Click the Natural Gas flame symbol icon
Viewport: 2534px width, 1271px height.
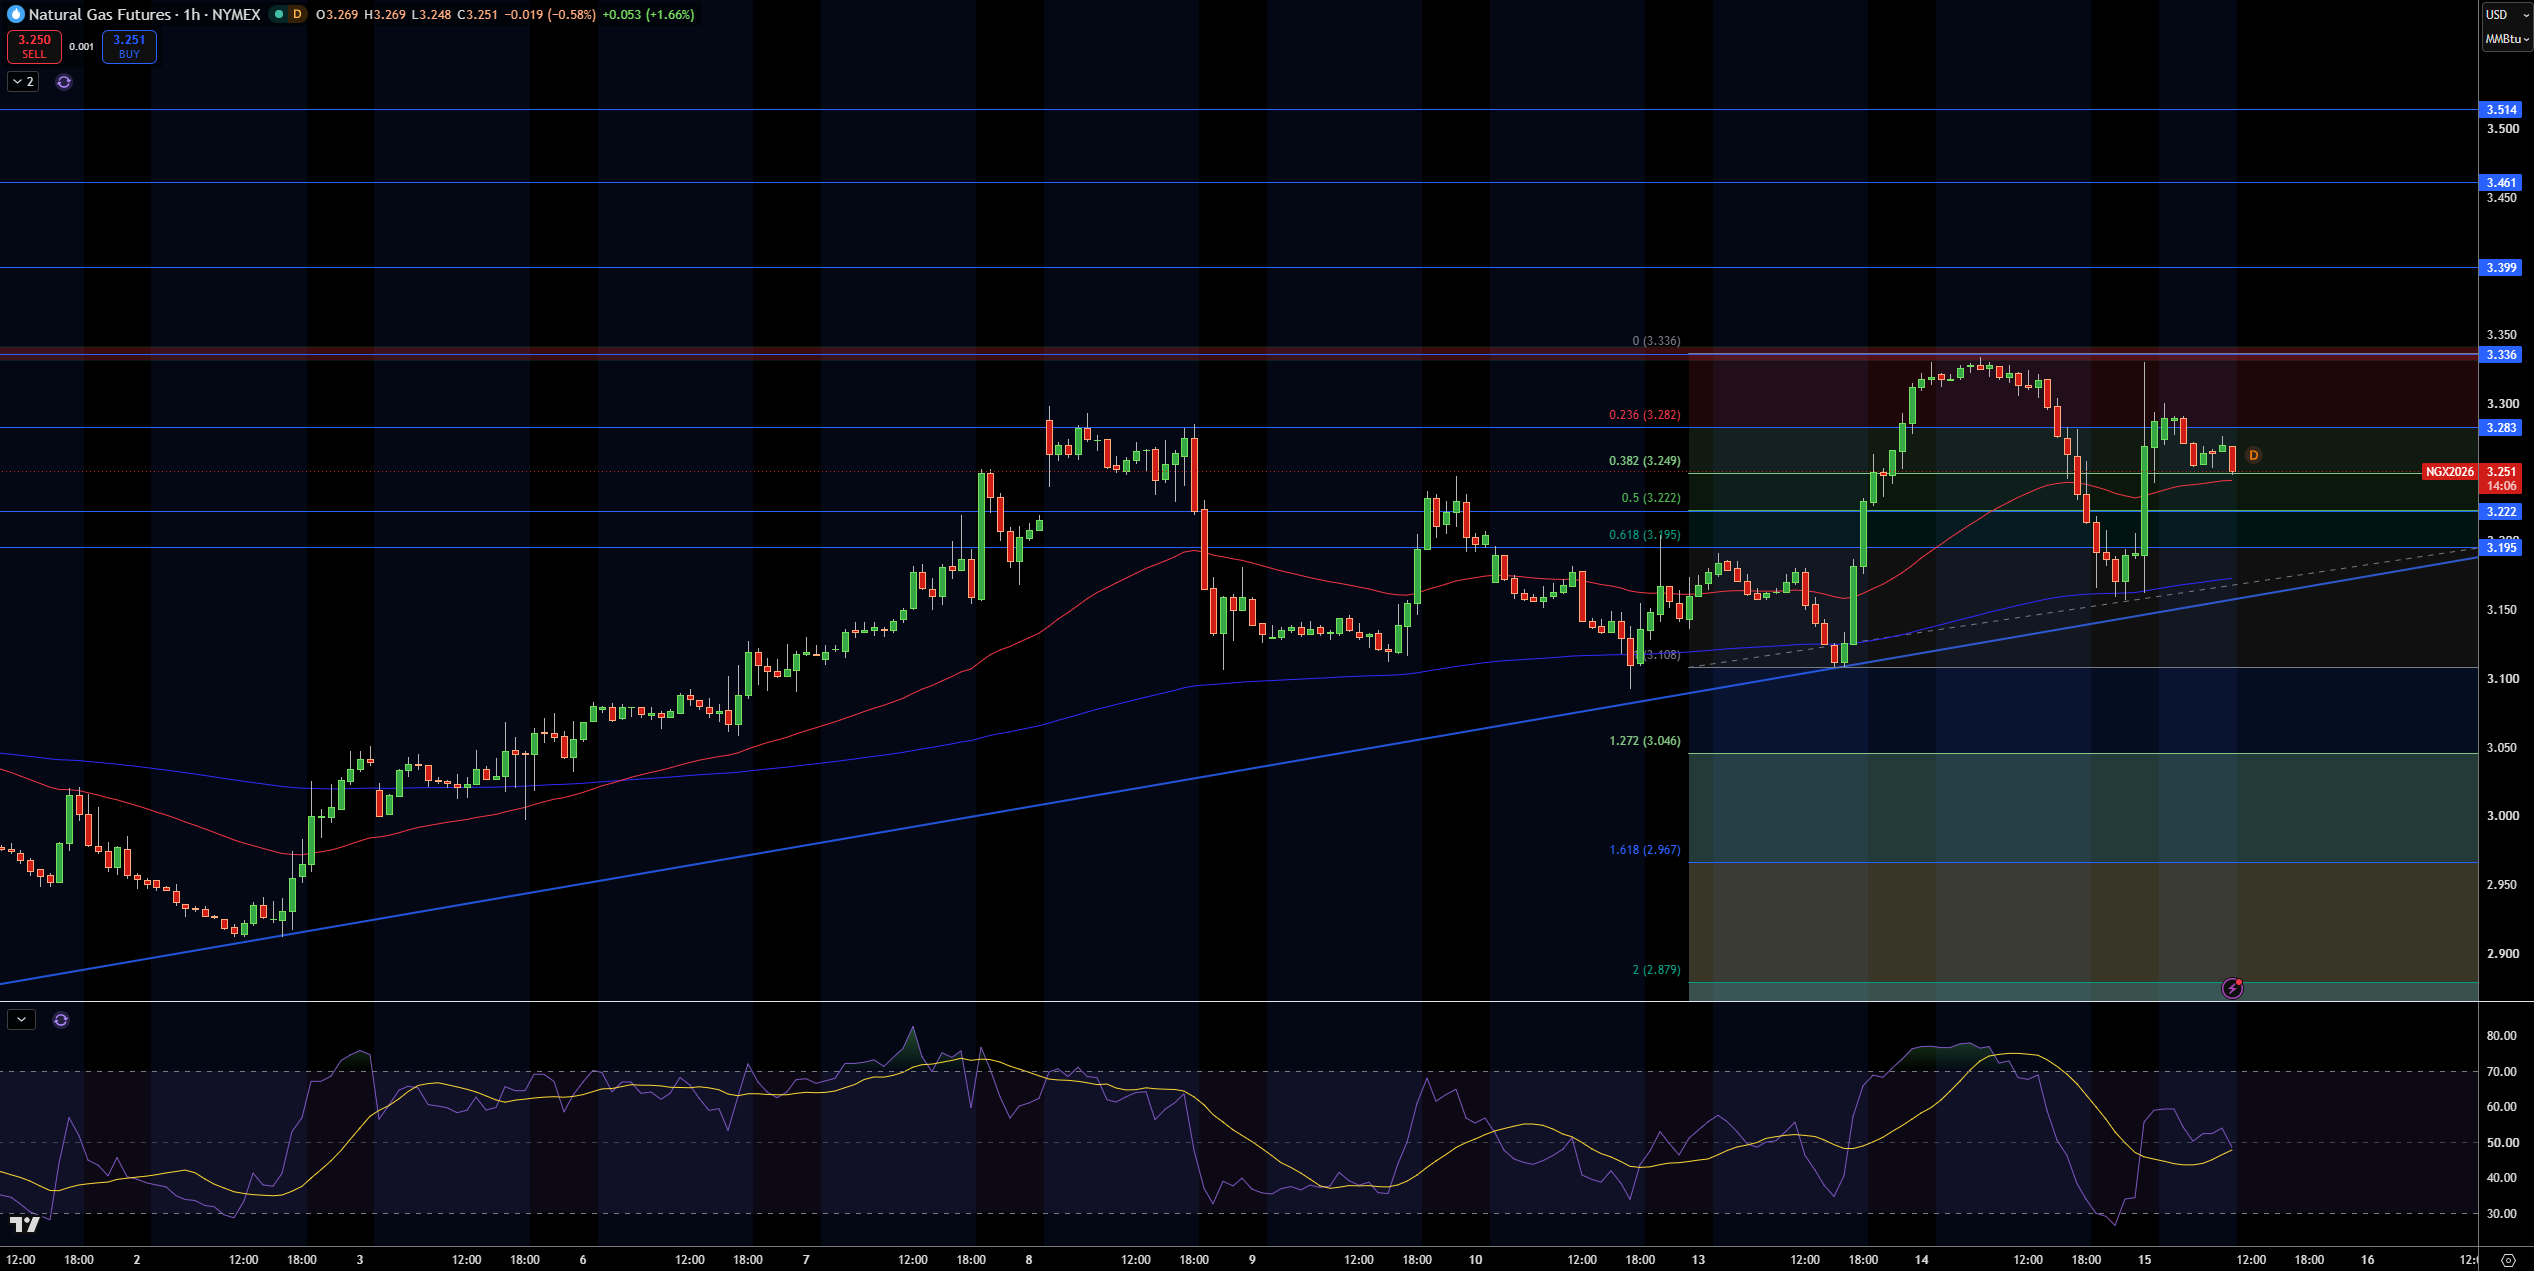click(15, 14)
